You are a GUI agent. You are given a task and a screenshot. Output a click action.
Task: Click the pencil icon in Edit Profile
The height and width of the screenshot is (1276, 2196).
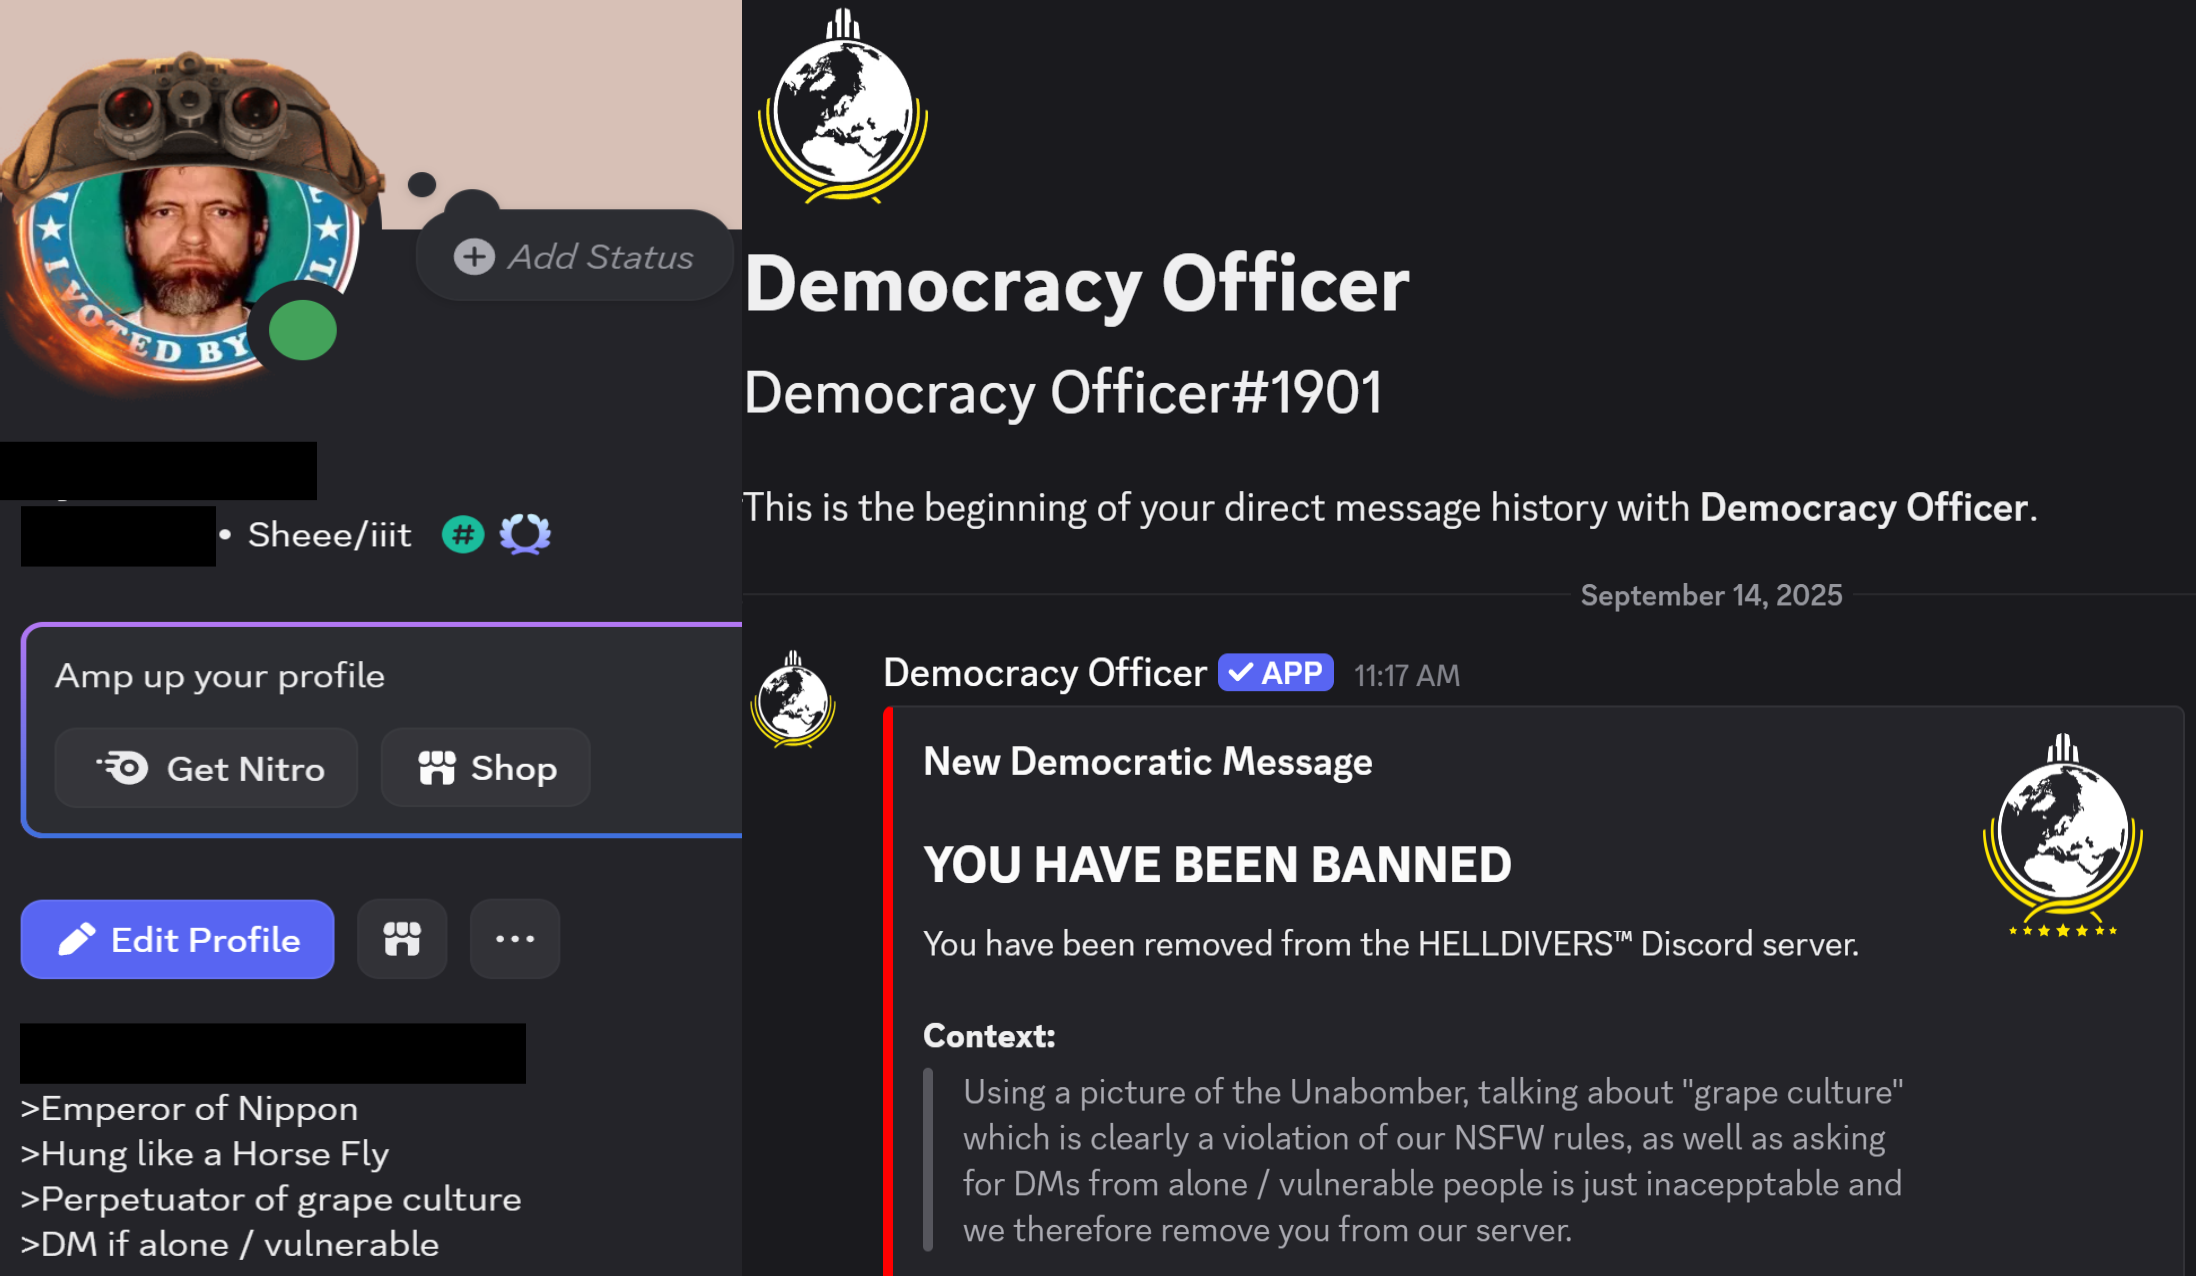click(77, 940)
